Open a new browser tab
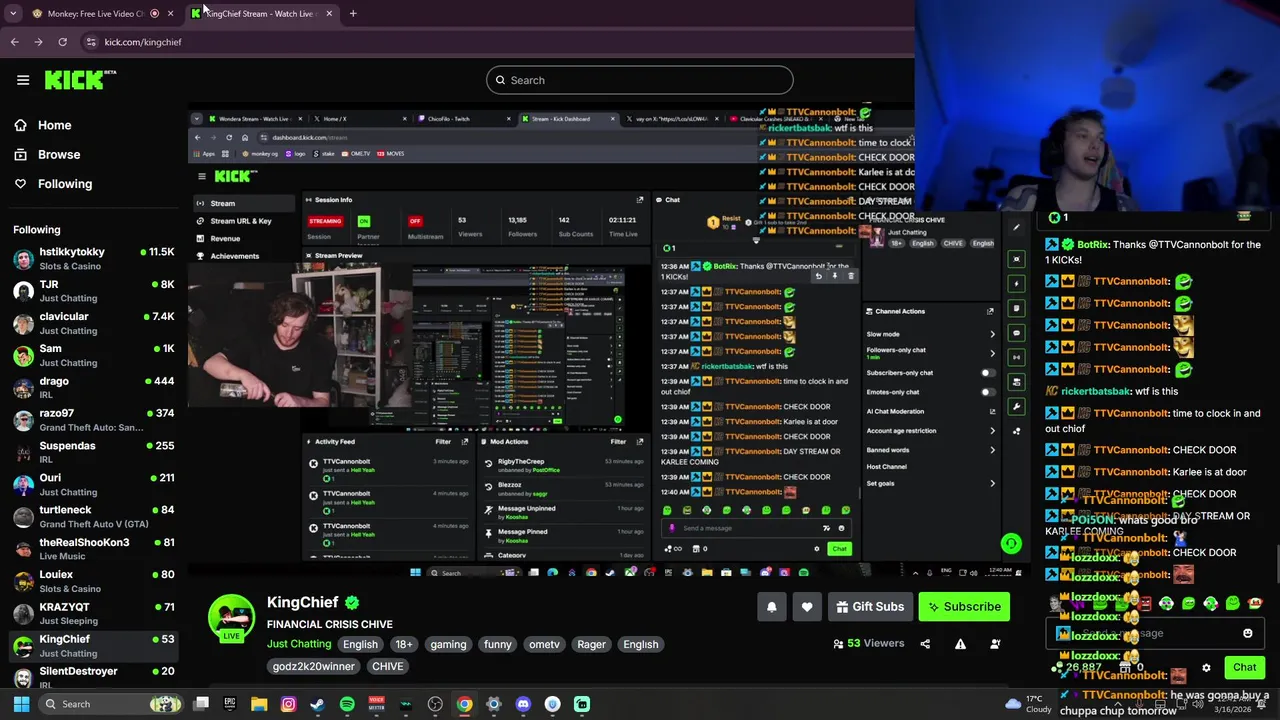 click(353, 13)
